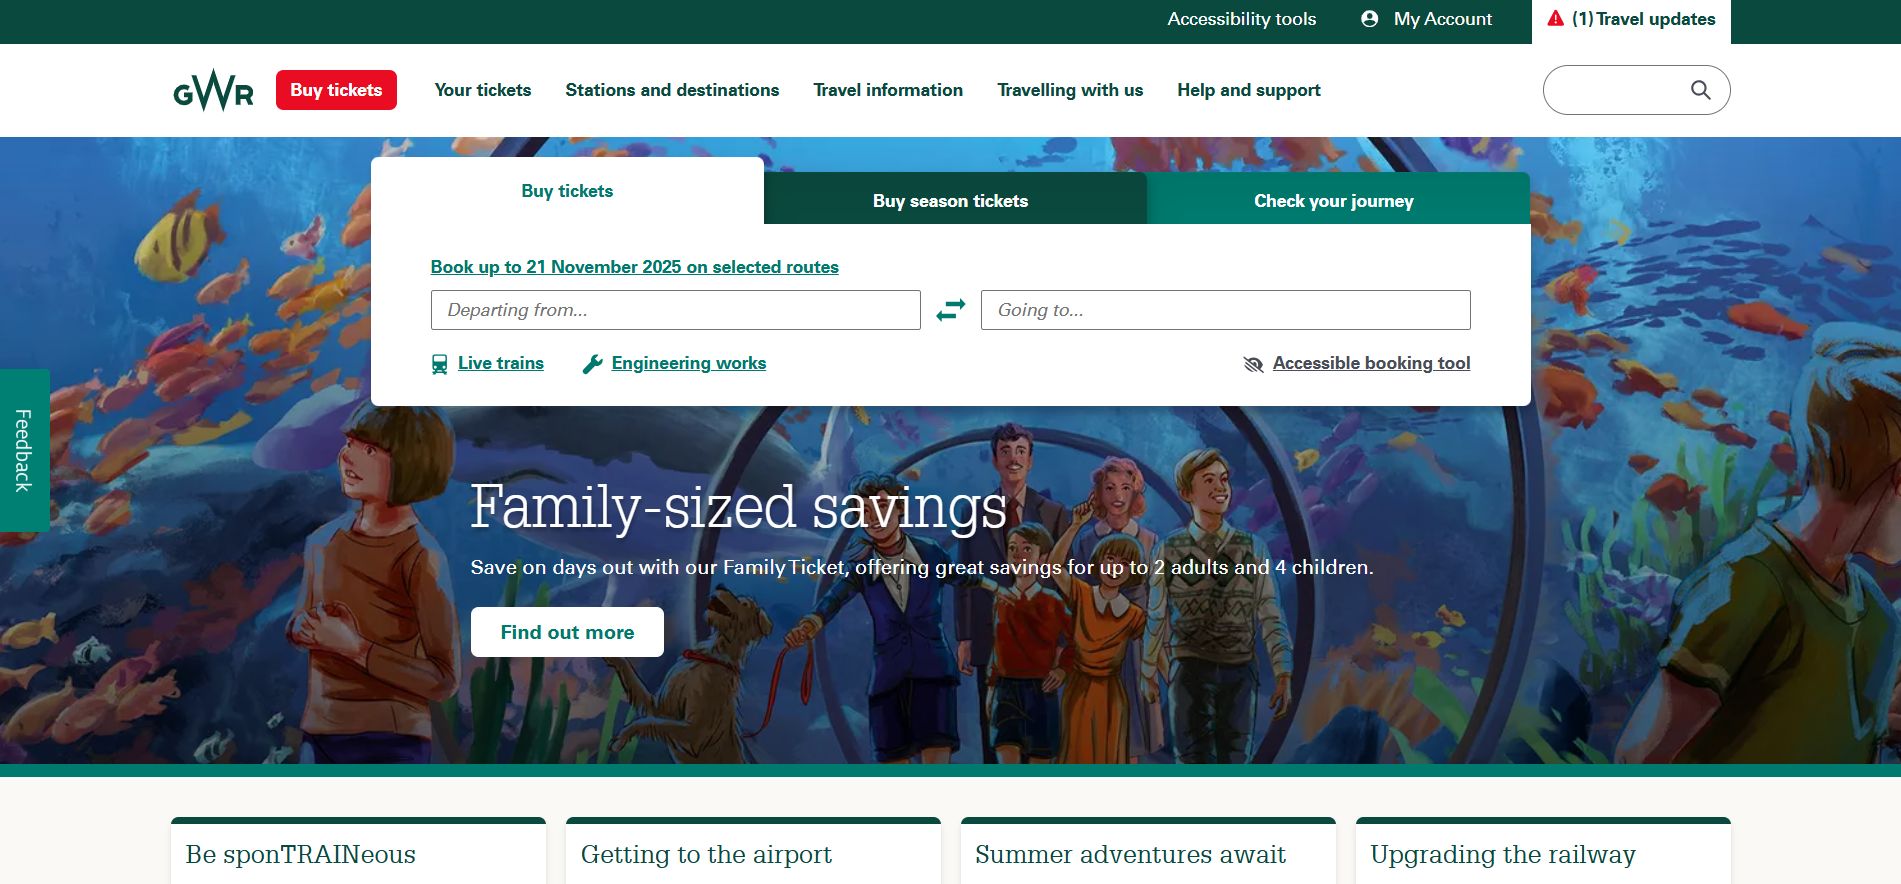The image size is (1901, 884).
Task: Click the search magnifier icon
Action: (1700, 90)
